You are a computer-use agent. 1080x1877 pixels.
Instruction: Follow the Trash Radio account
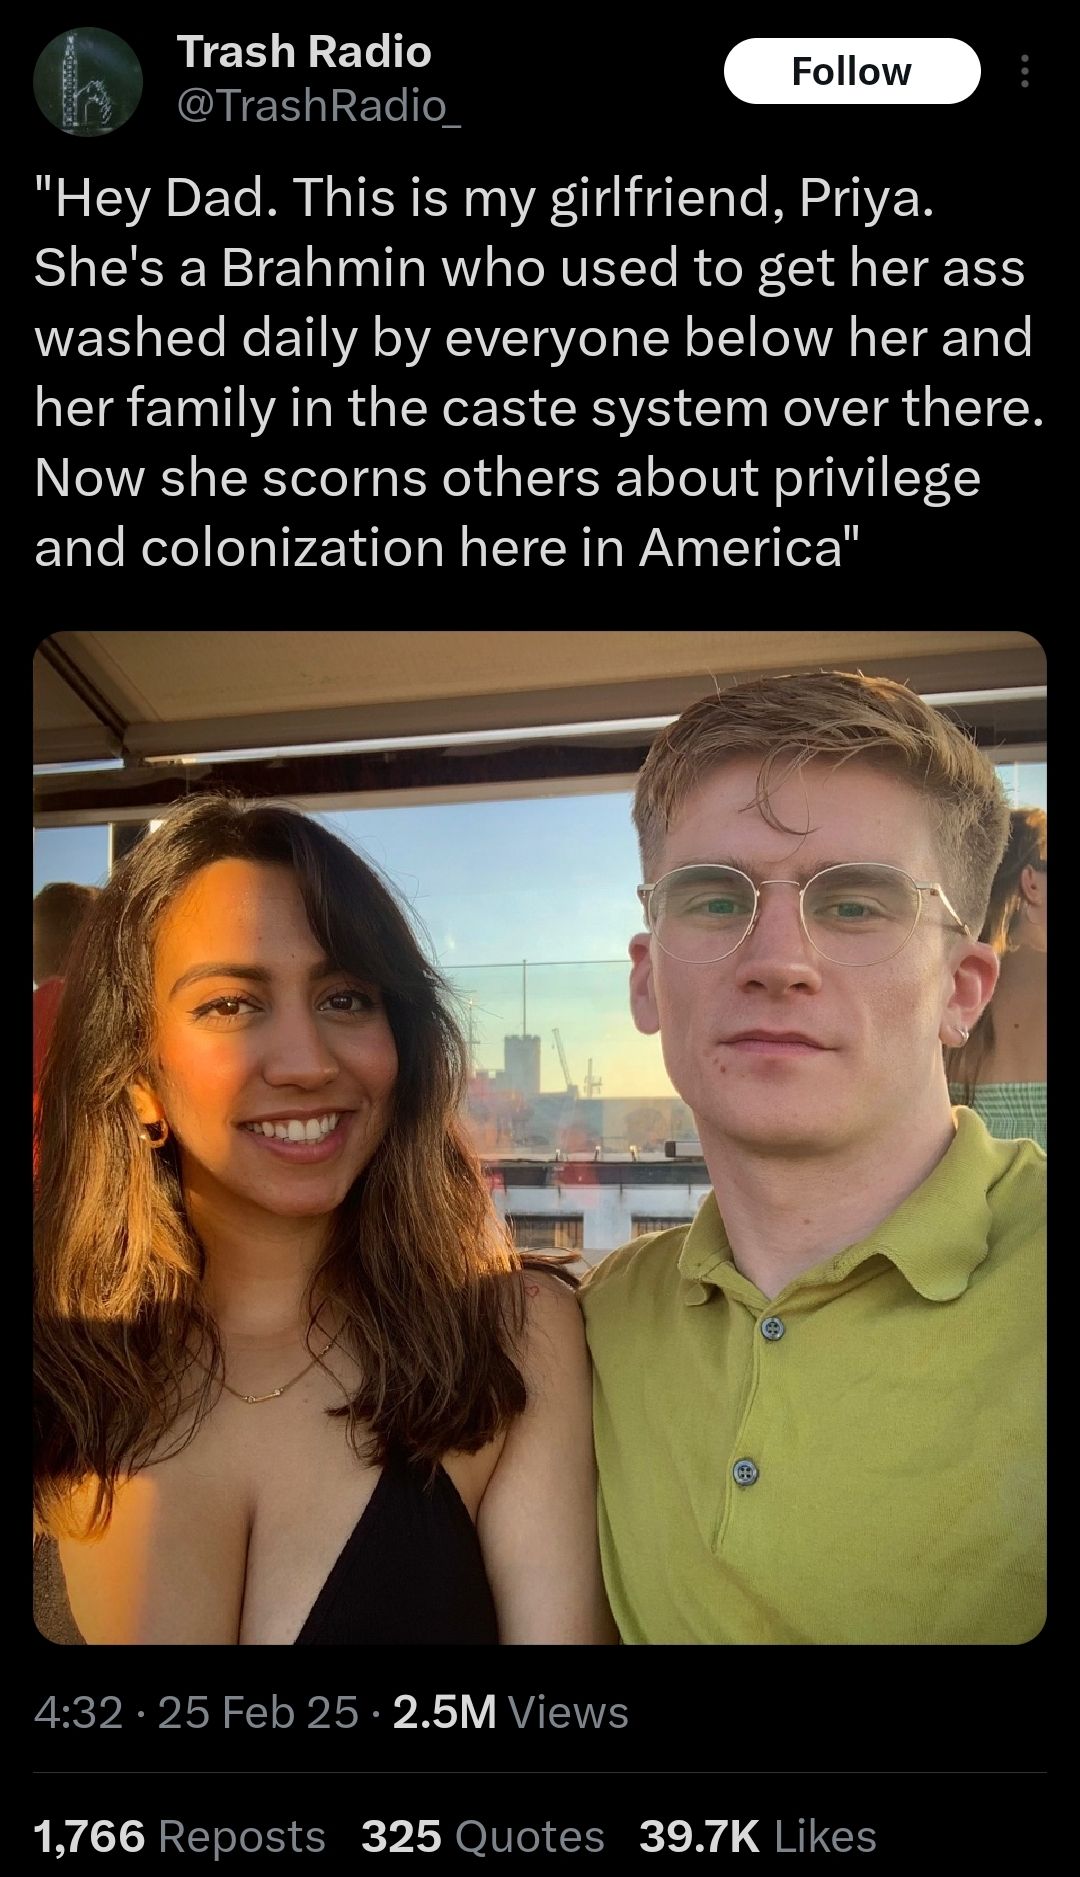[x=851, y=71]
